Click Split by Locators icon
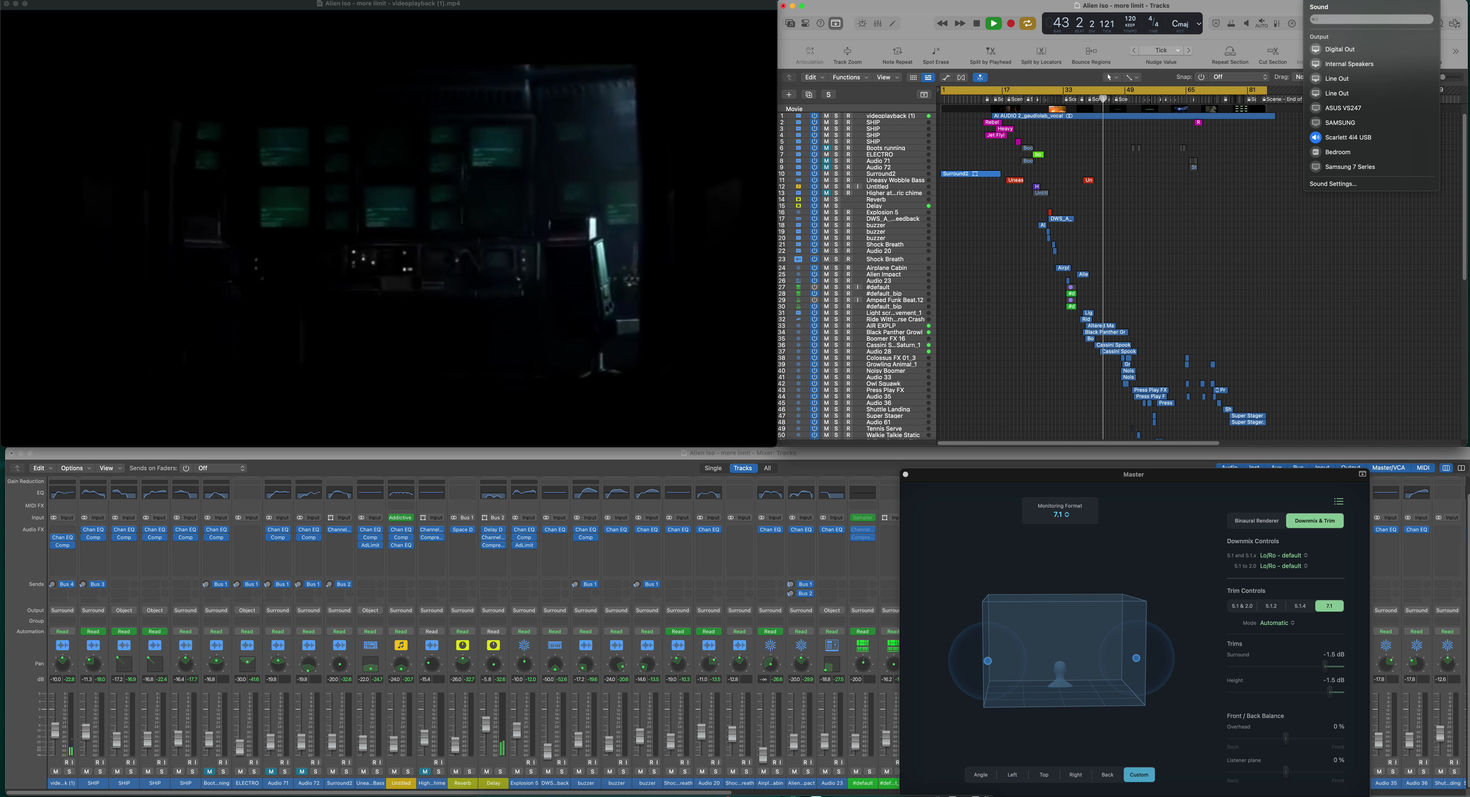1470x797 pixels. (1041, 50)
